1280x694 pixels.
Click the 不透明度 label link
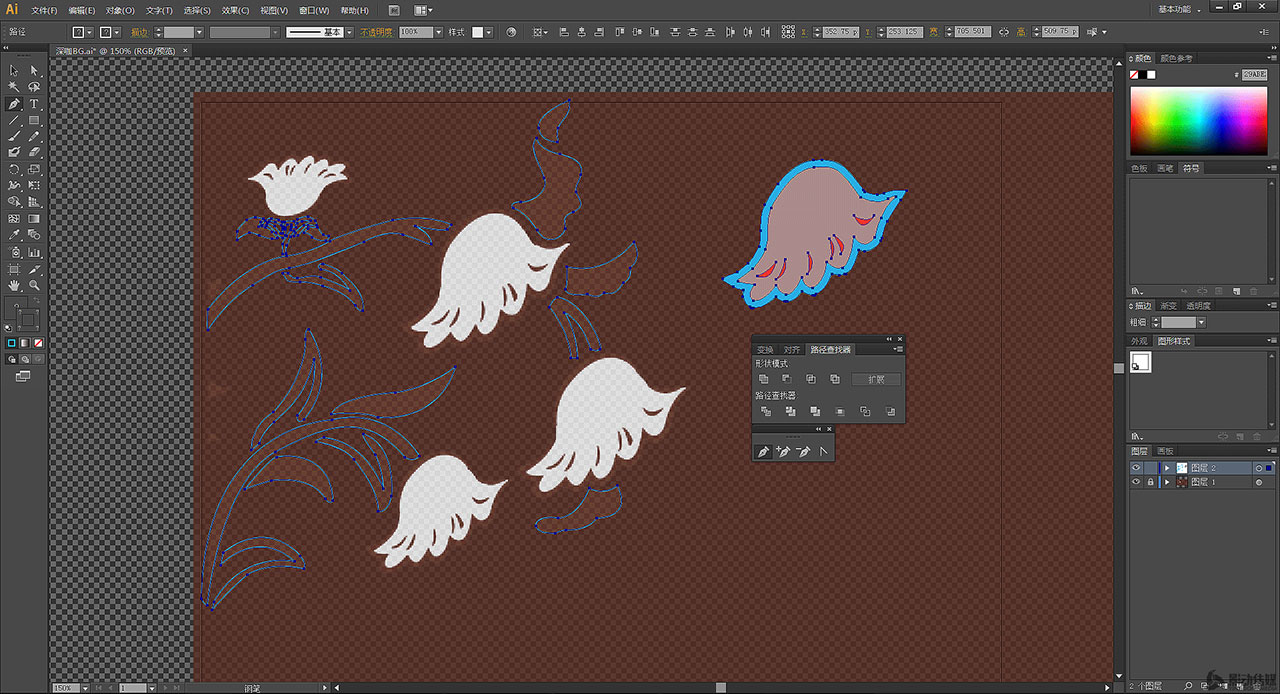(x=377, y=32)
